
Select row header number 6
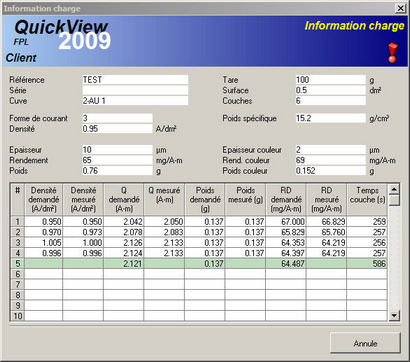18,274
